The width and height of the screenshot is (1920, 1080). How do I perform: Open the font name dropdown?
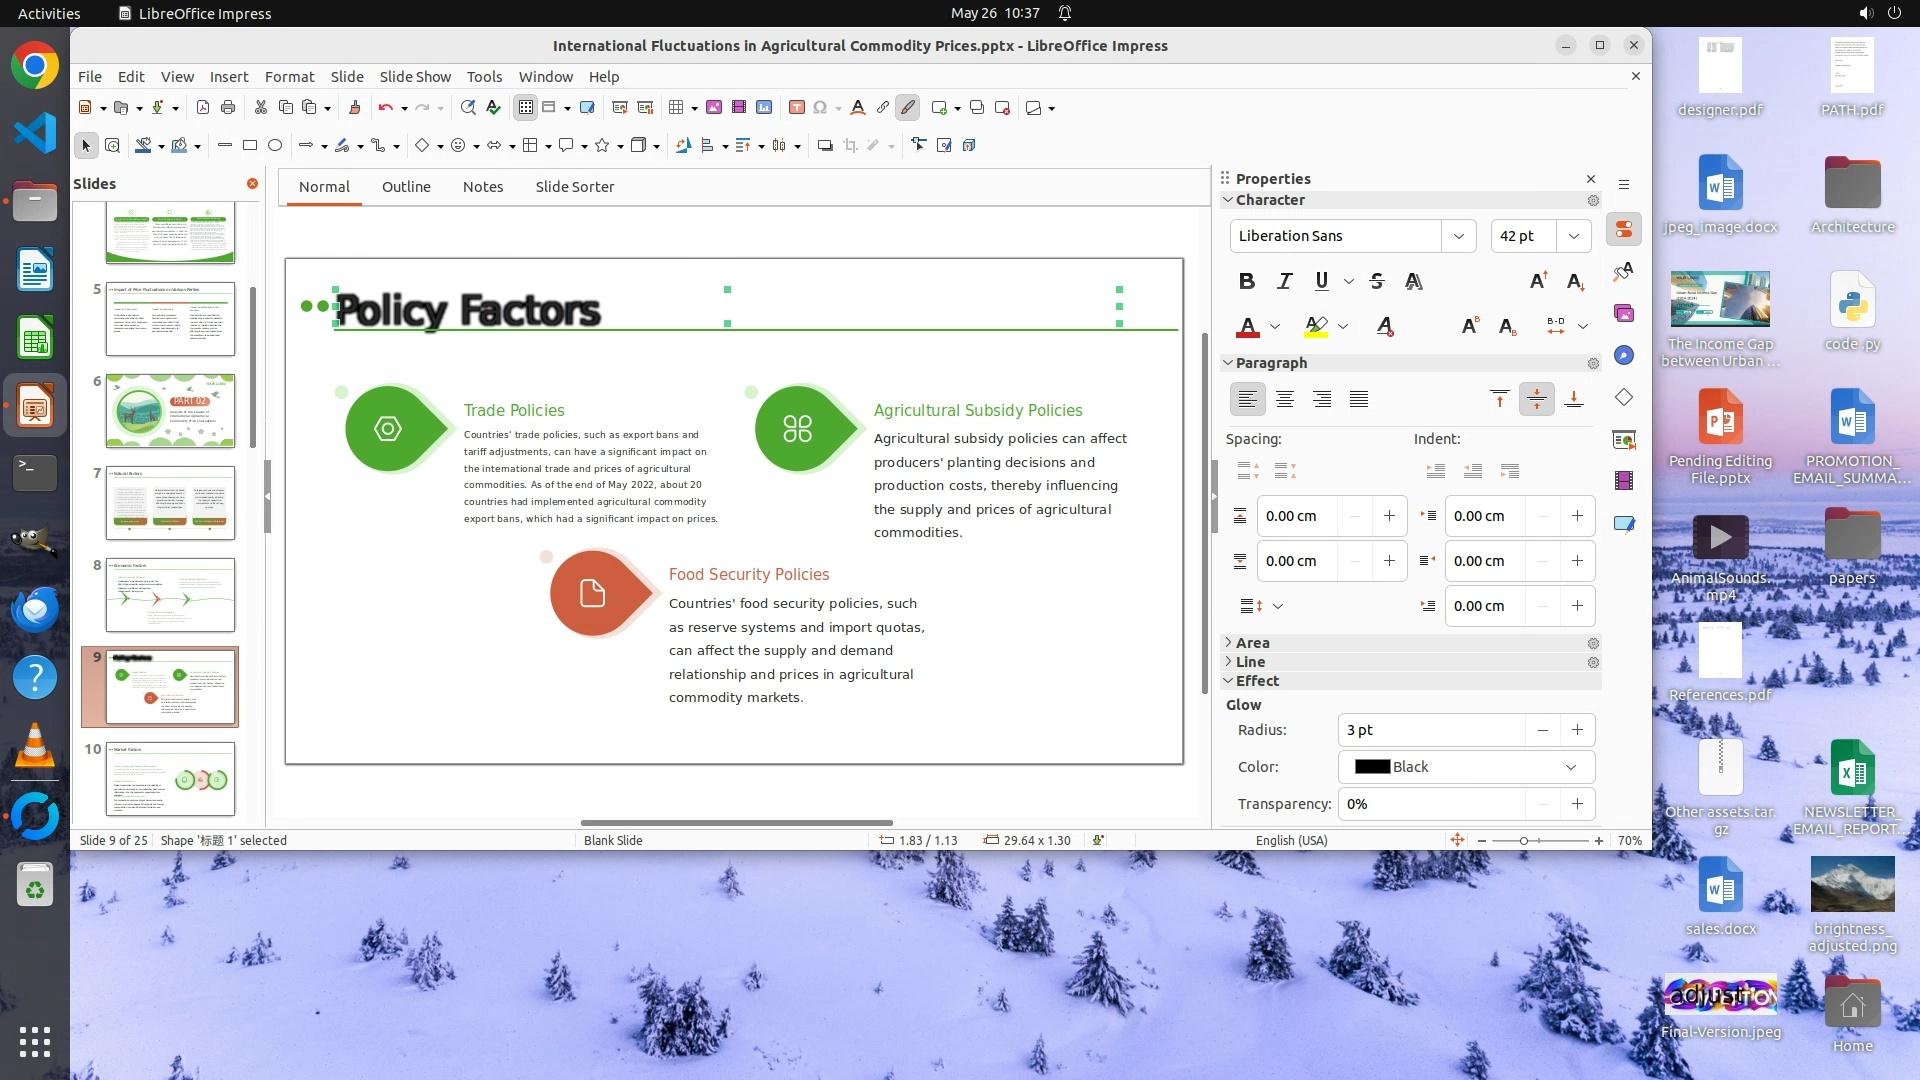[1458, 236]
